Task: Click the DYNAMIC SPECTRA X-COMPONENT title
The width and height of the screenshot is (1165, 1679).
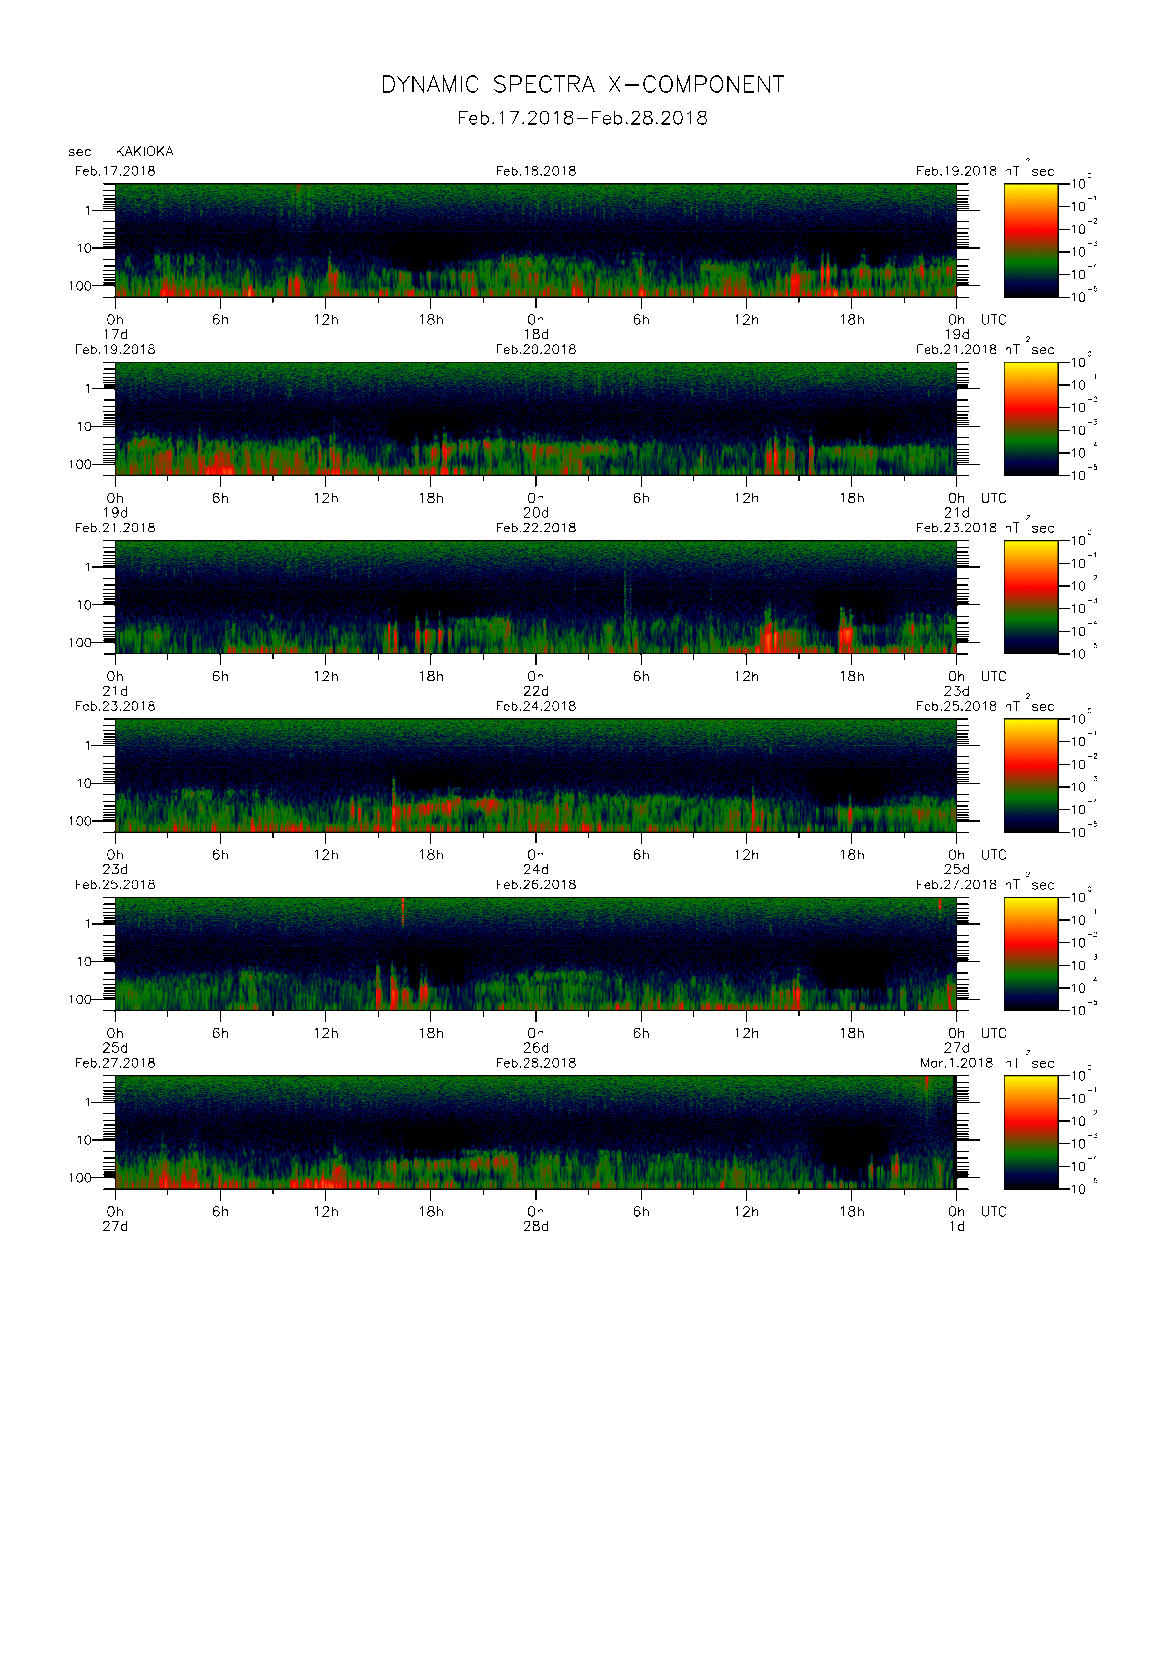Action: click(582, 85)
